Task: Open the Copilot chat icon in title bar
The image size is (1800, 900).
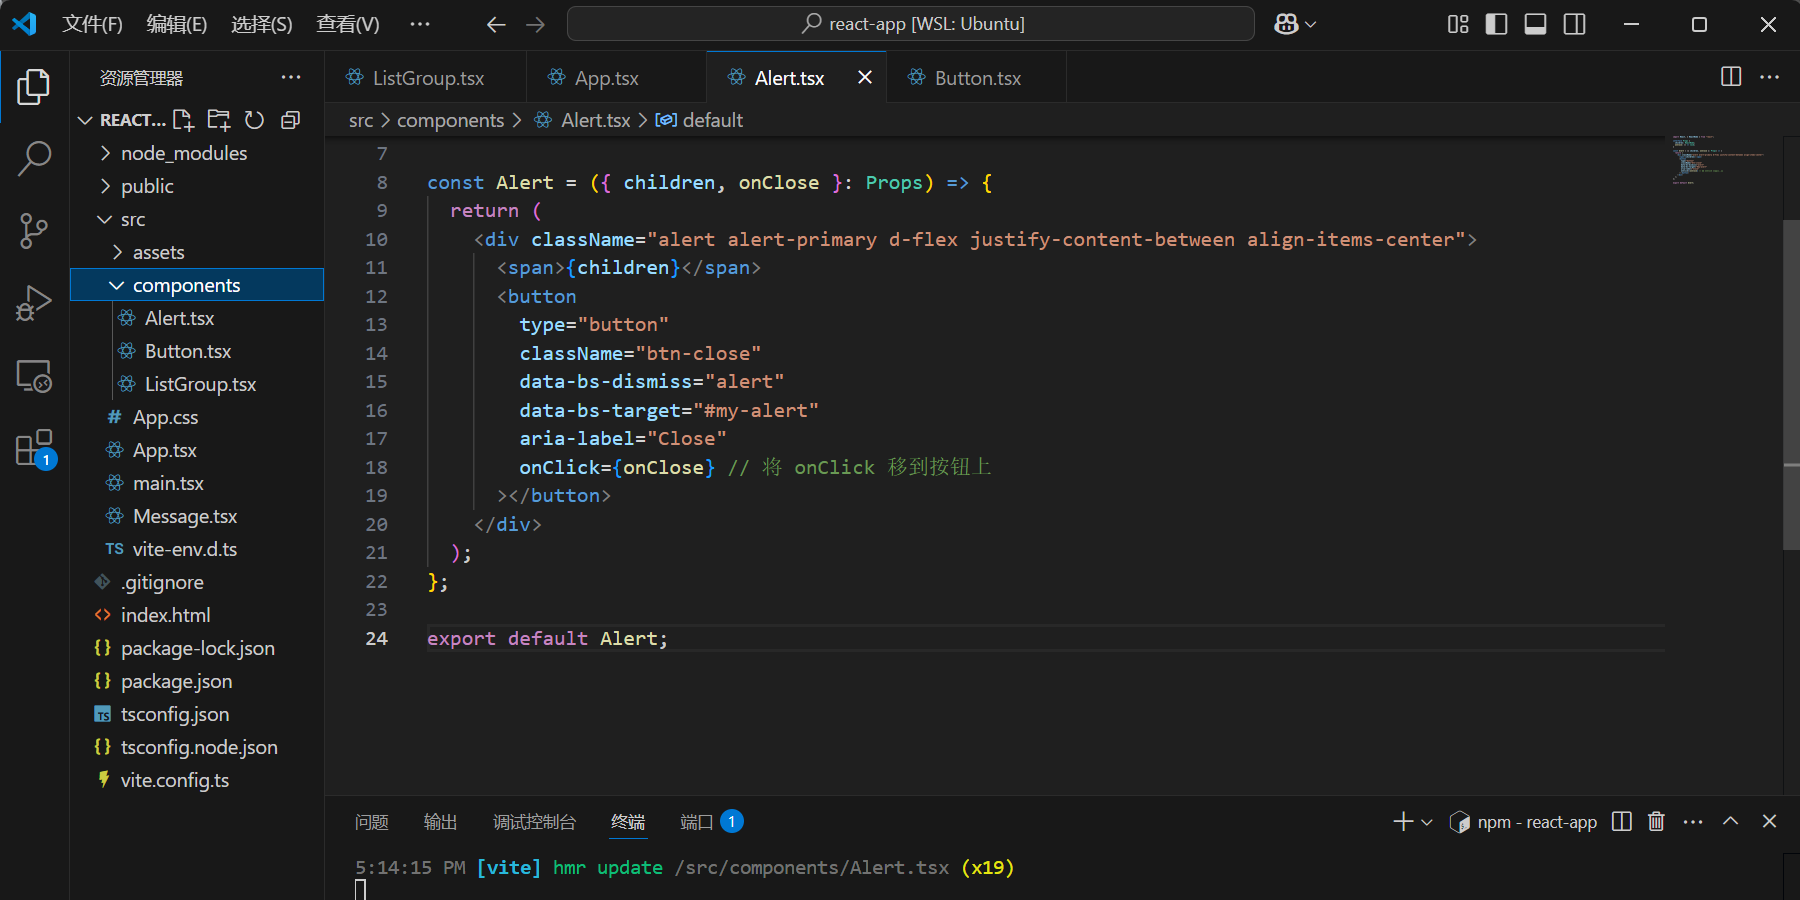Action: coord(1286,24)
